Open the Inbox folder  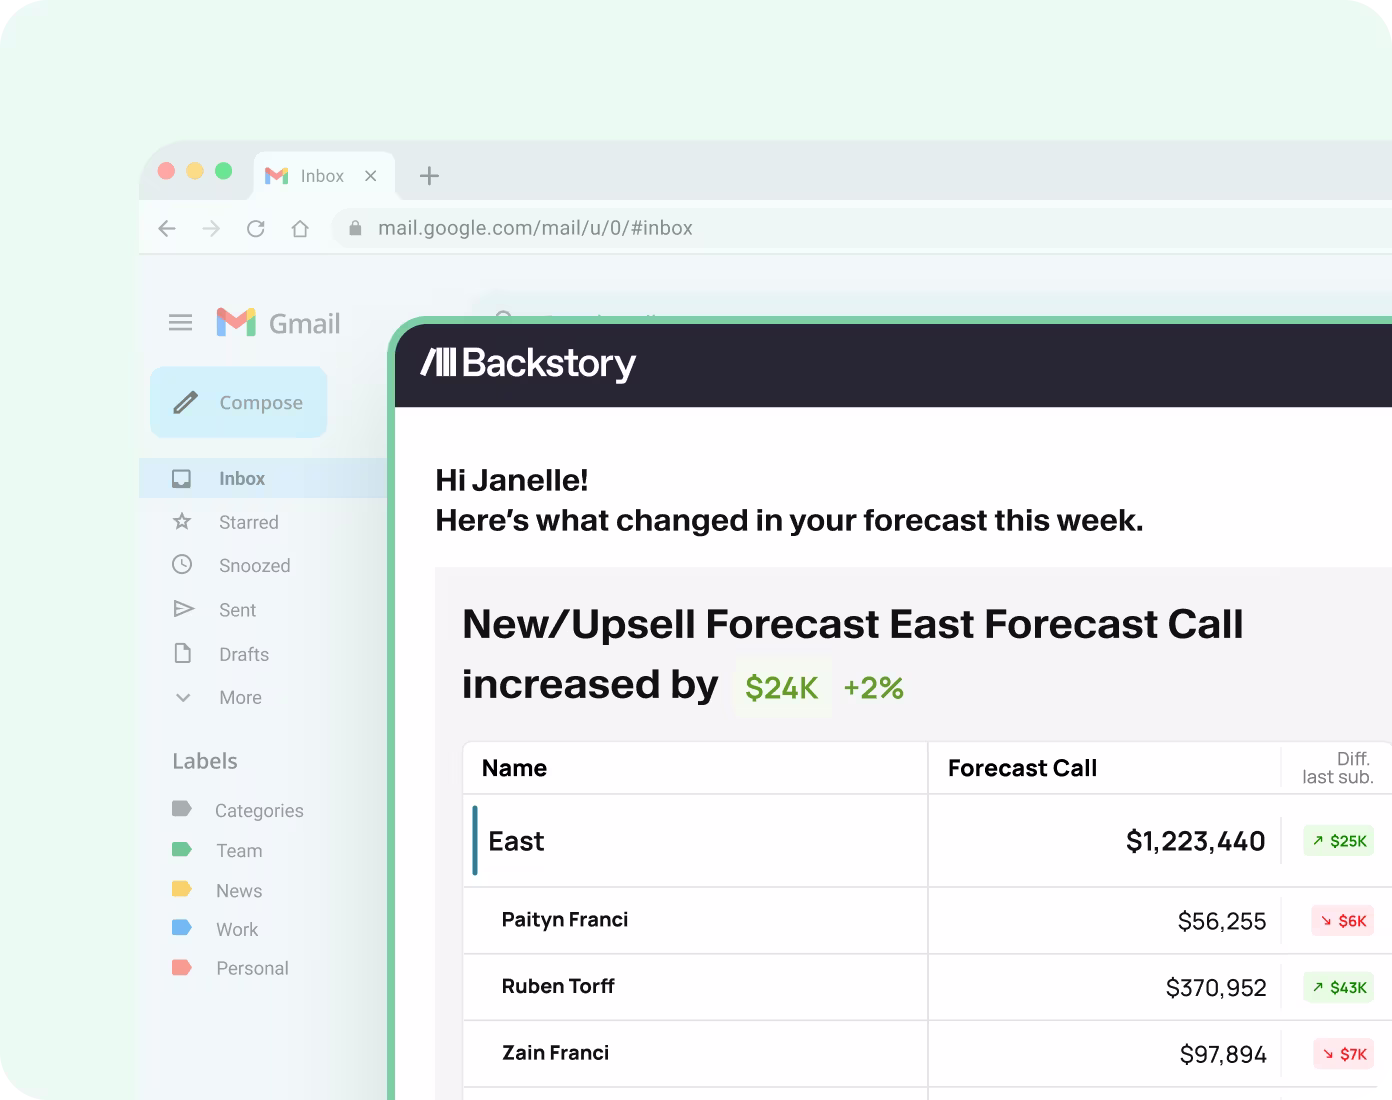click(263, 479)
